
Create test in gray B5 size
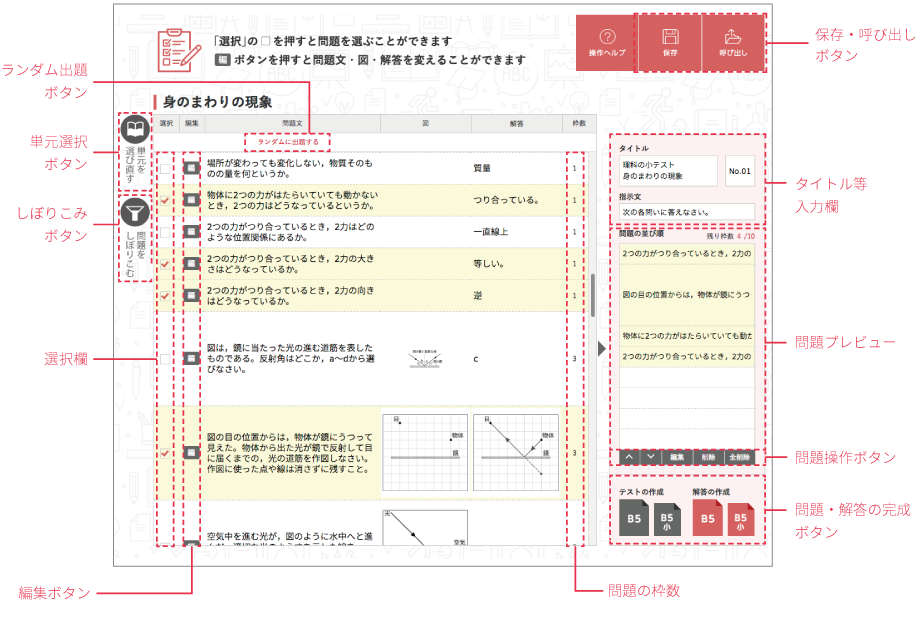[634, 519]
